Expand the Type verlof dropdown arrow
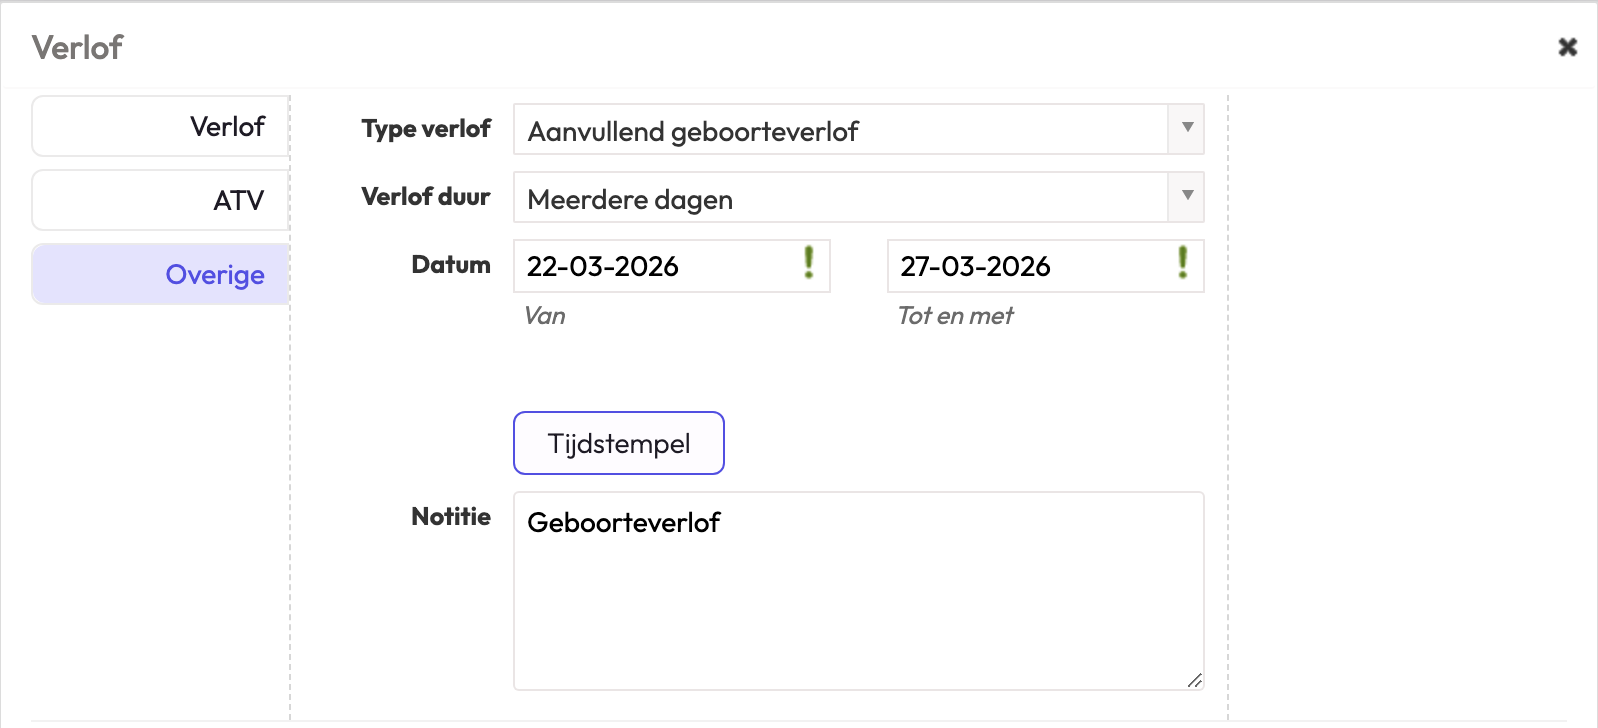This screenshot has width=1598, height=728. (1187, 129)
